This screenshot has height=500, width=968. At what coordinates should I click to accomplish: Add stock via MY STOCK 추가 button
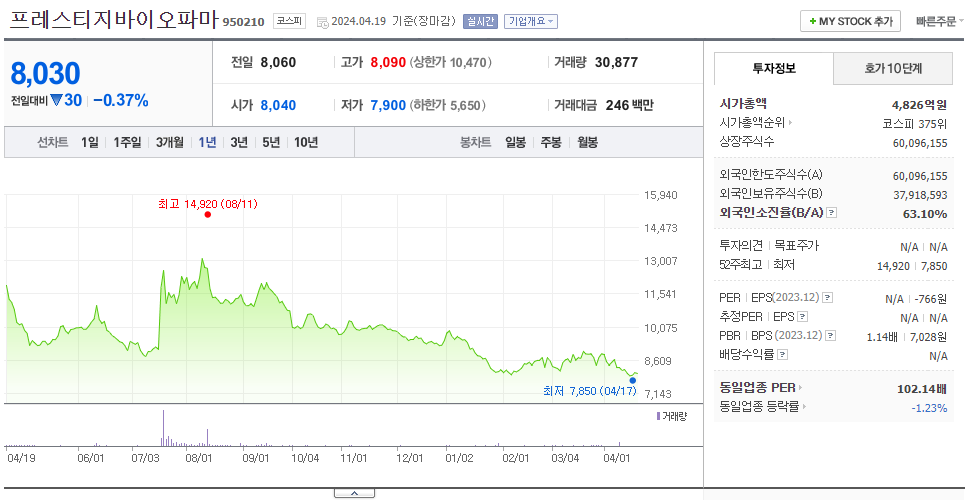pyautogui.click(x=850, y=21)
